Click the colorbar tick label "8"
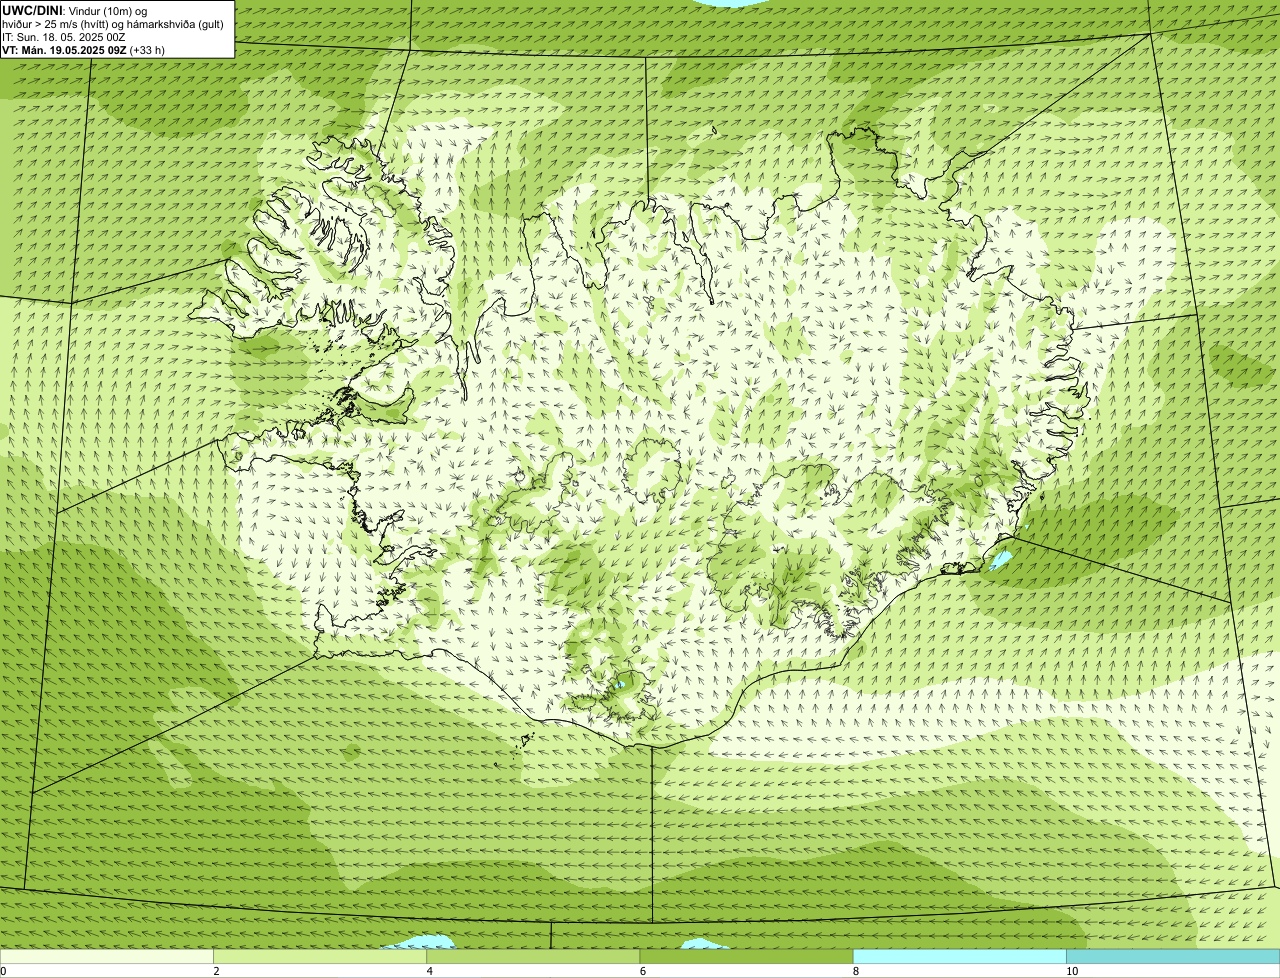 point(855,971)
